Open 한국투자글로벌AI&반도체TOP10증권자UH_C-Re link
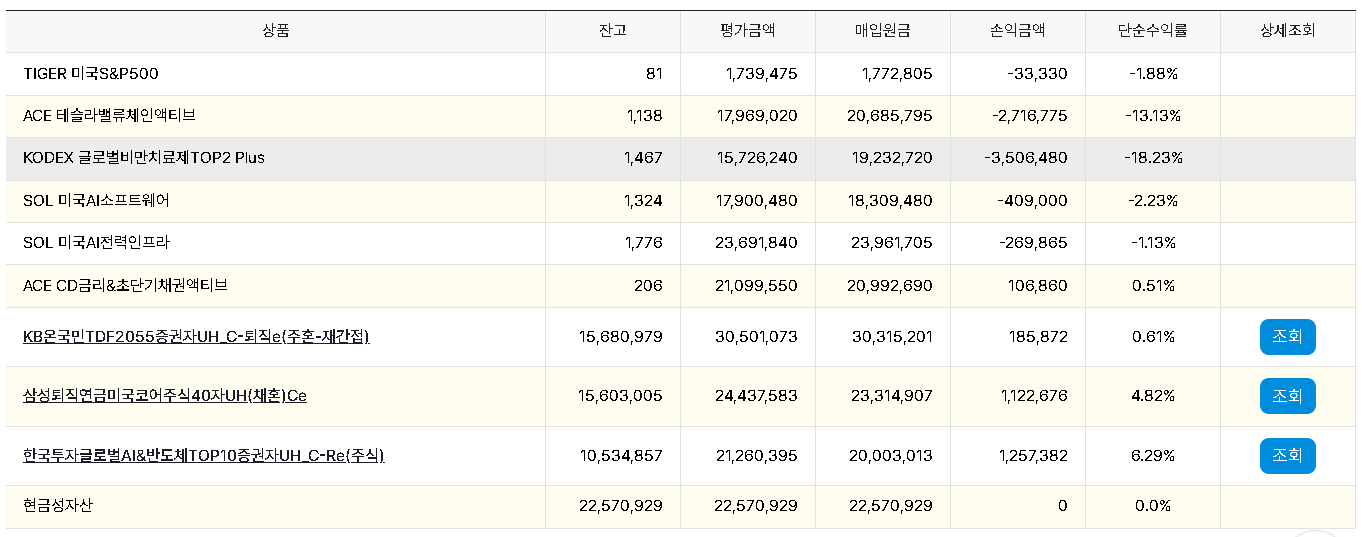The image size is (1362, 537). click(x=204, y=456)
